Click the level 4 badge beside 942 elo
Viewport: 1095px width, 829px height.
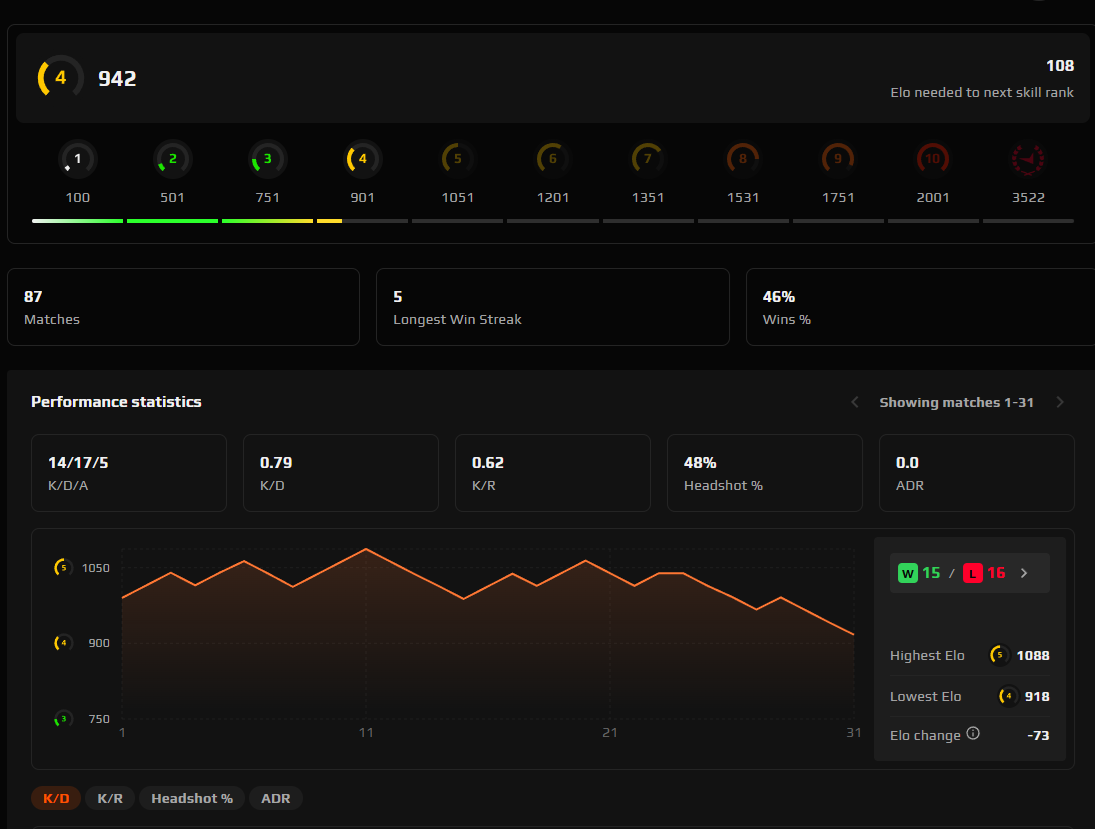click(58, 76)
